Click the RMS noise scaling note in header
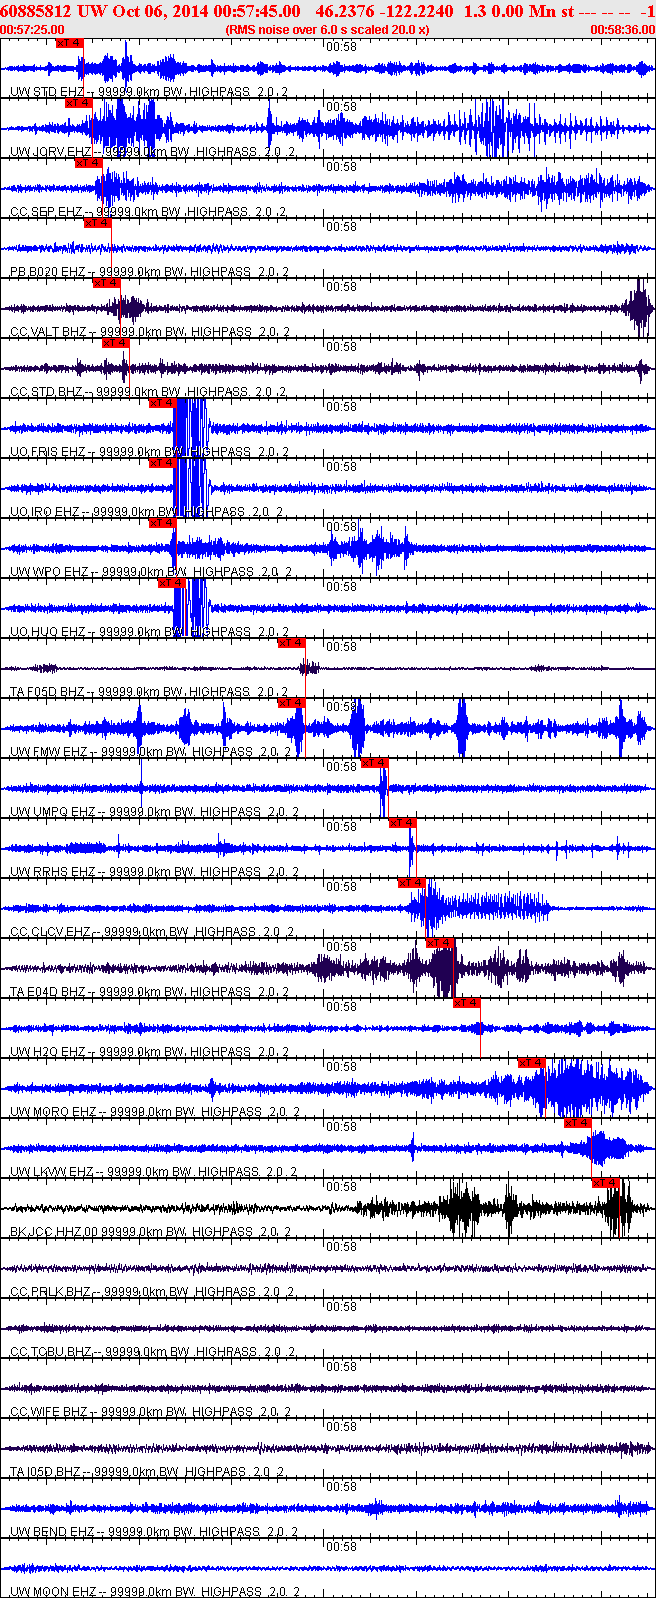 click(328, 30)
